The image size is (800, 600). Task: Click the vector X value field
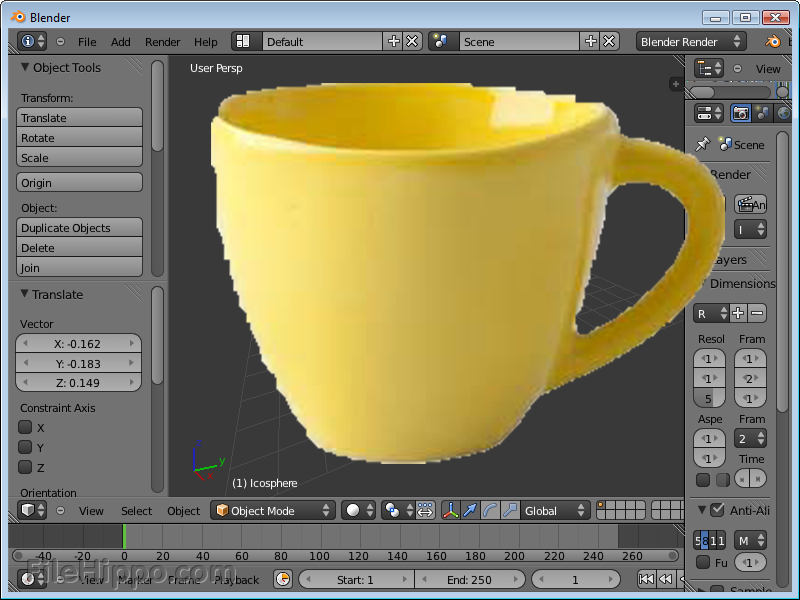(79, 343)
